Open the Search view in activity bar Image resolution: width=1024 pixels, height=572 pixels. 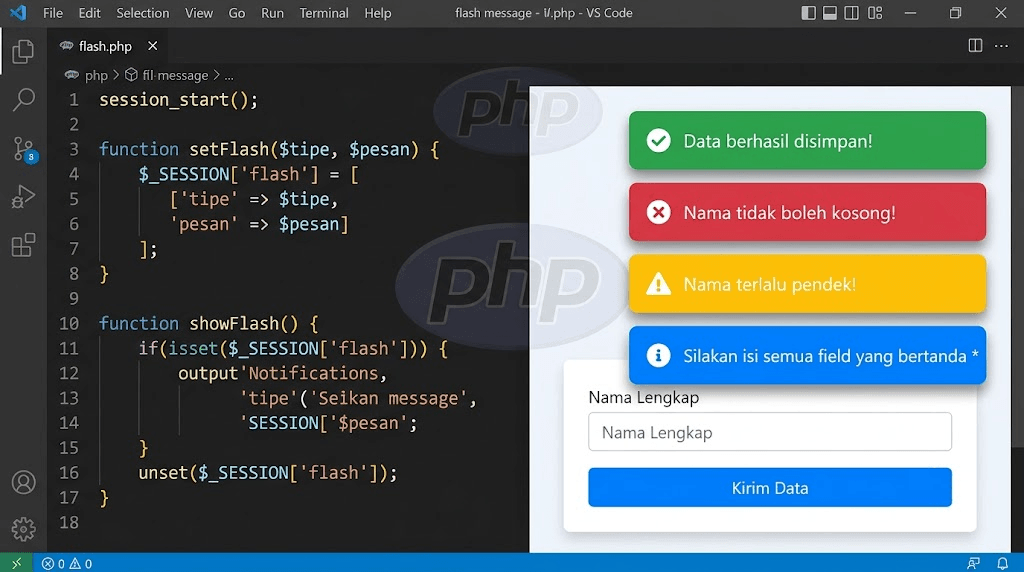coord(24,100)
